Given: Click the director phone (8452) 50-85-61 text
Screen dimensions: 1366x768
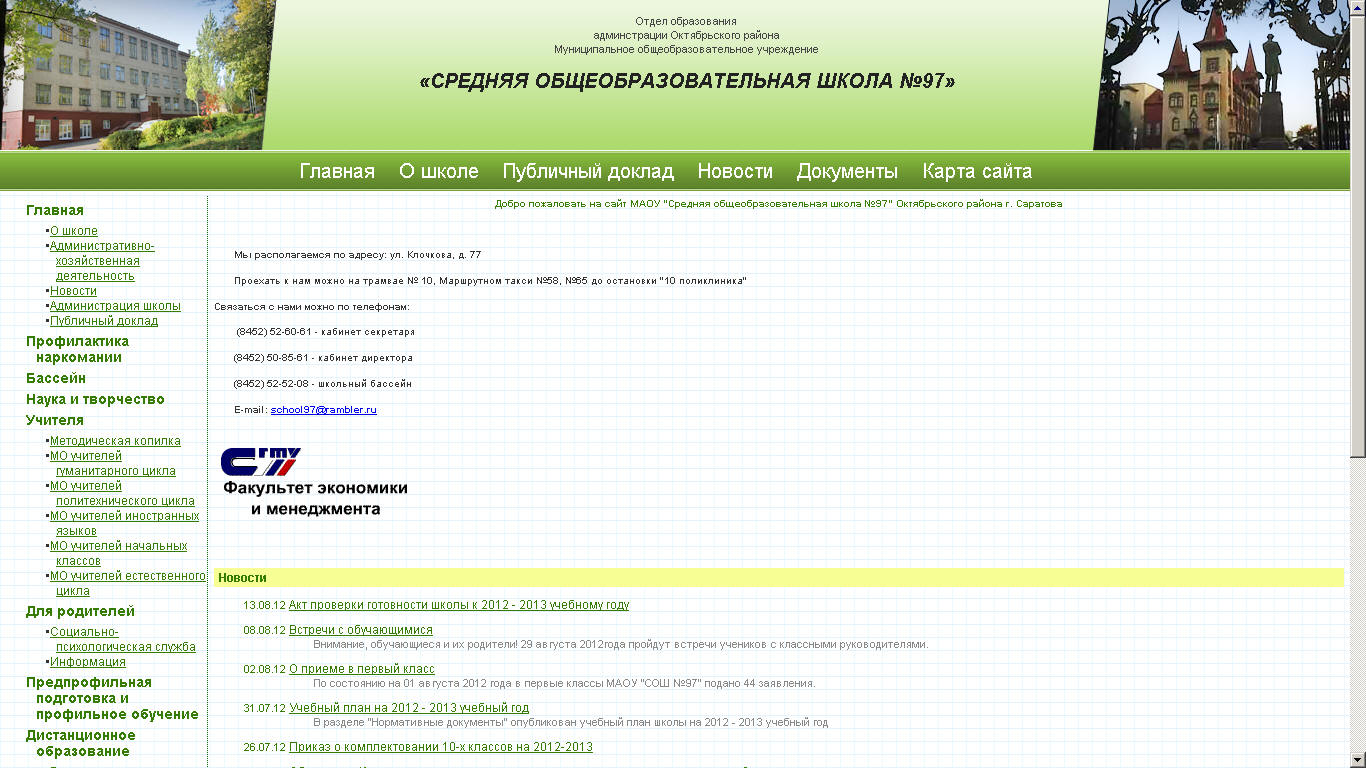Looking at the screenshot, I should (x=323, y=358).
